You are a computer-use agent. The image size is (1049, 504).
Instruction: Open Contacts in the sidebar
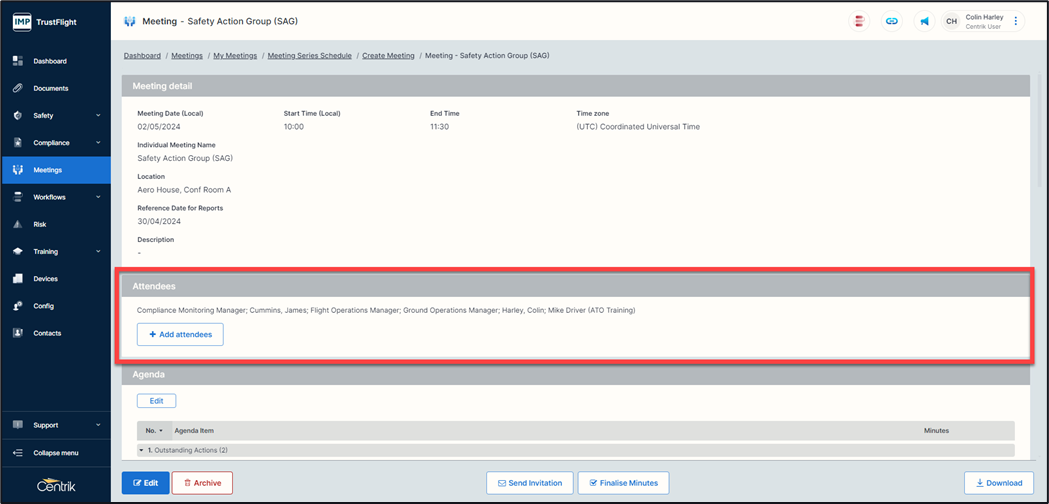tap(47, 333)
